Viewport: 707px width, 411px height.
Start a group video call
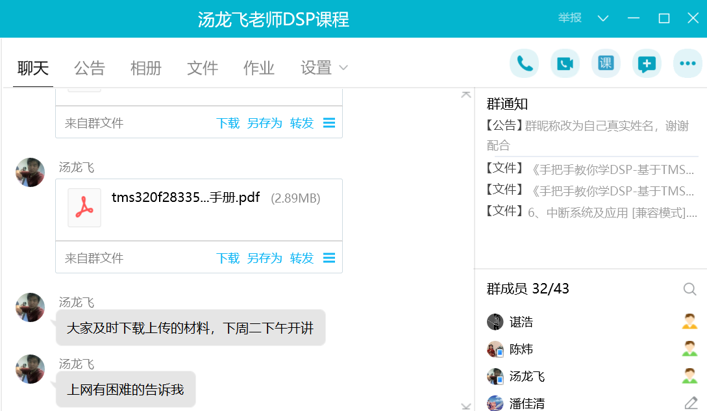tap(565, 64)
